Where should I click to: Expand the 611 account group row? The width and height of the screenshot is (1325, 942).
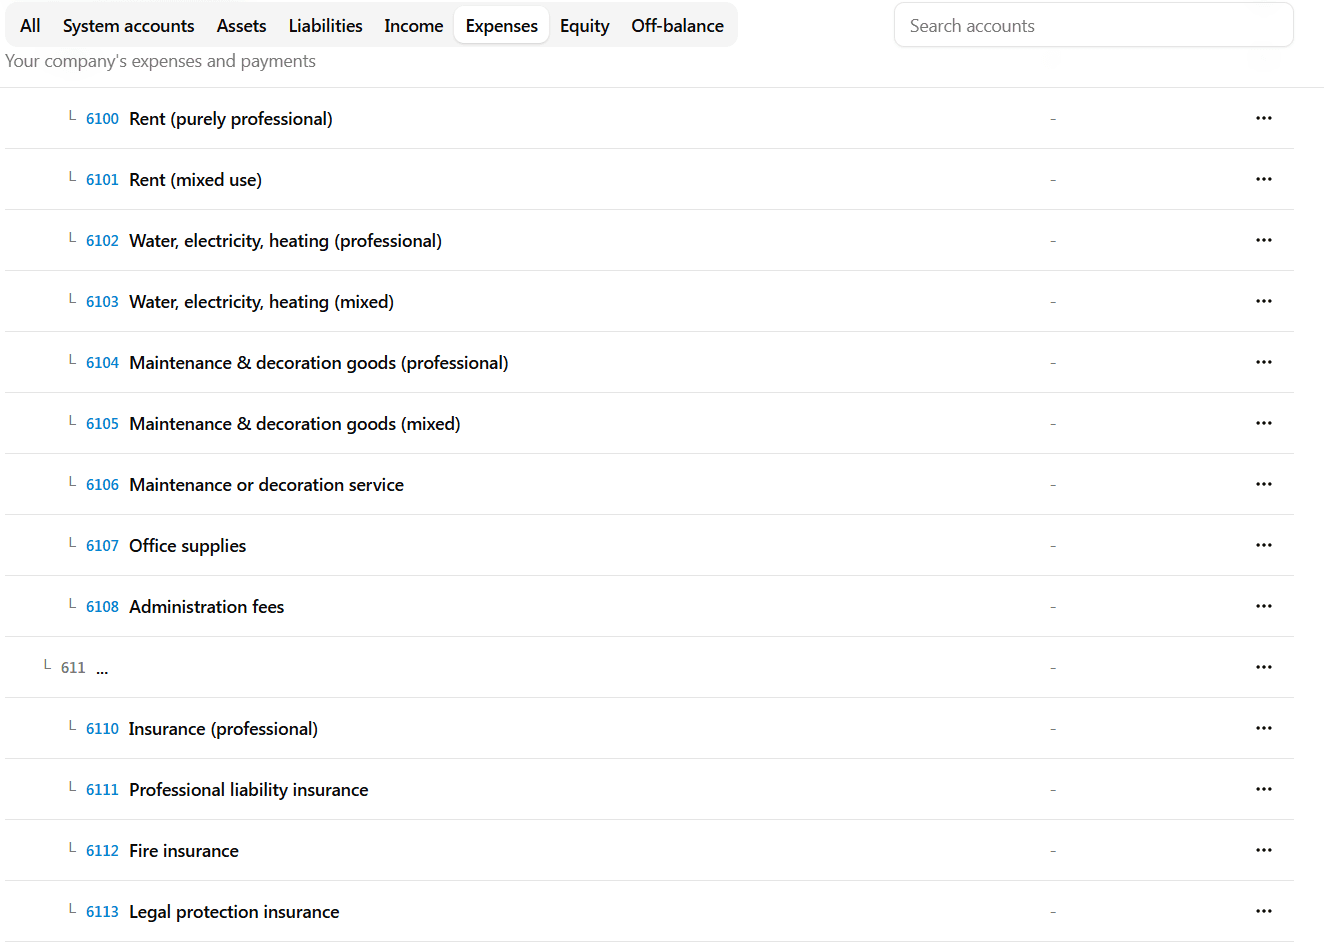point(74,668)
